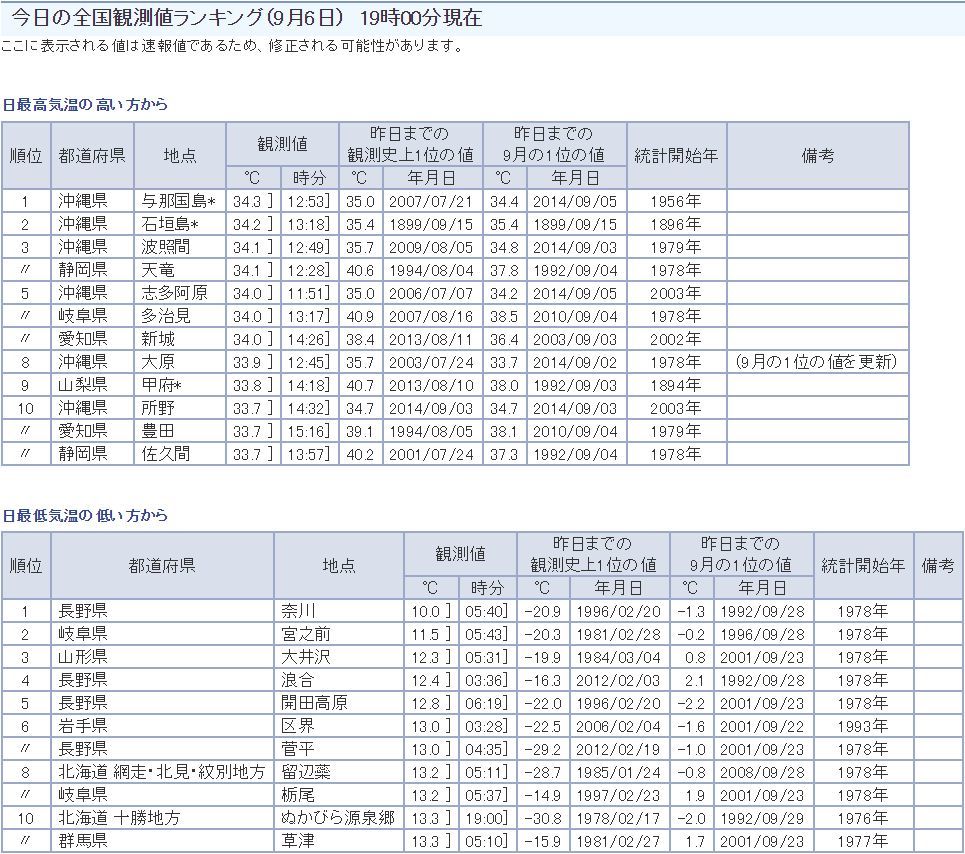
Task: Open the ぬかびら源泉郷 location link
Action: click(339, 818)
